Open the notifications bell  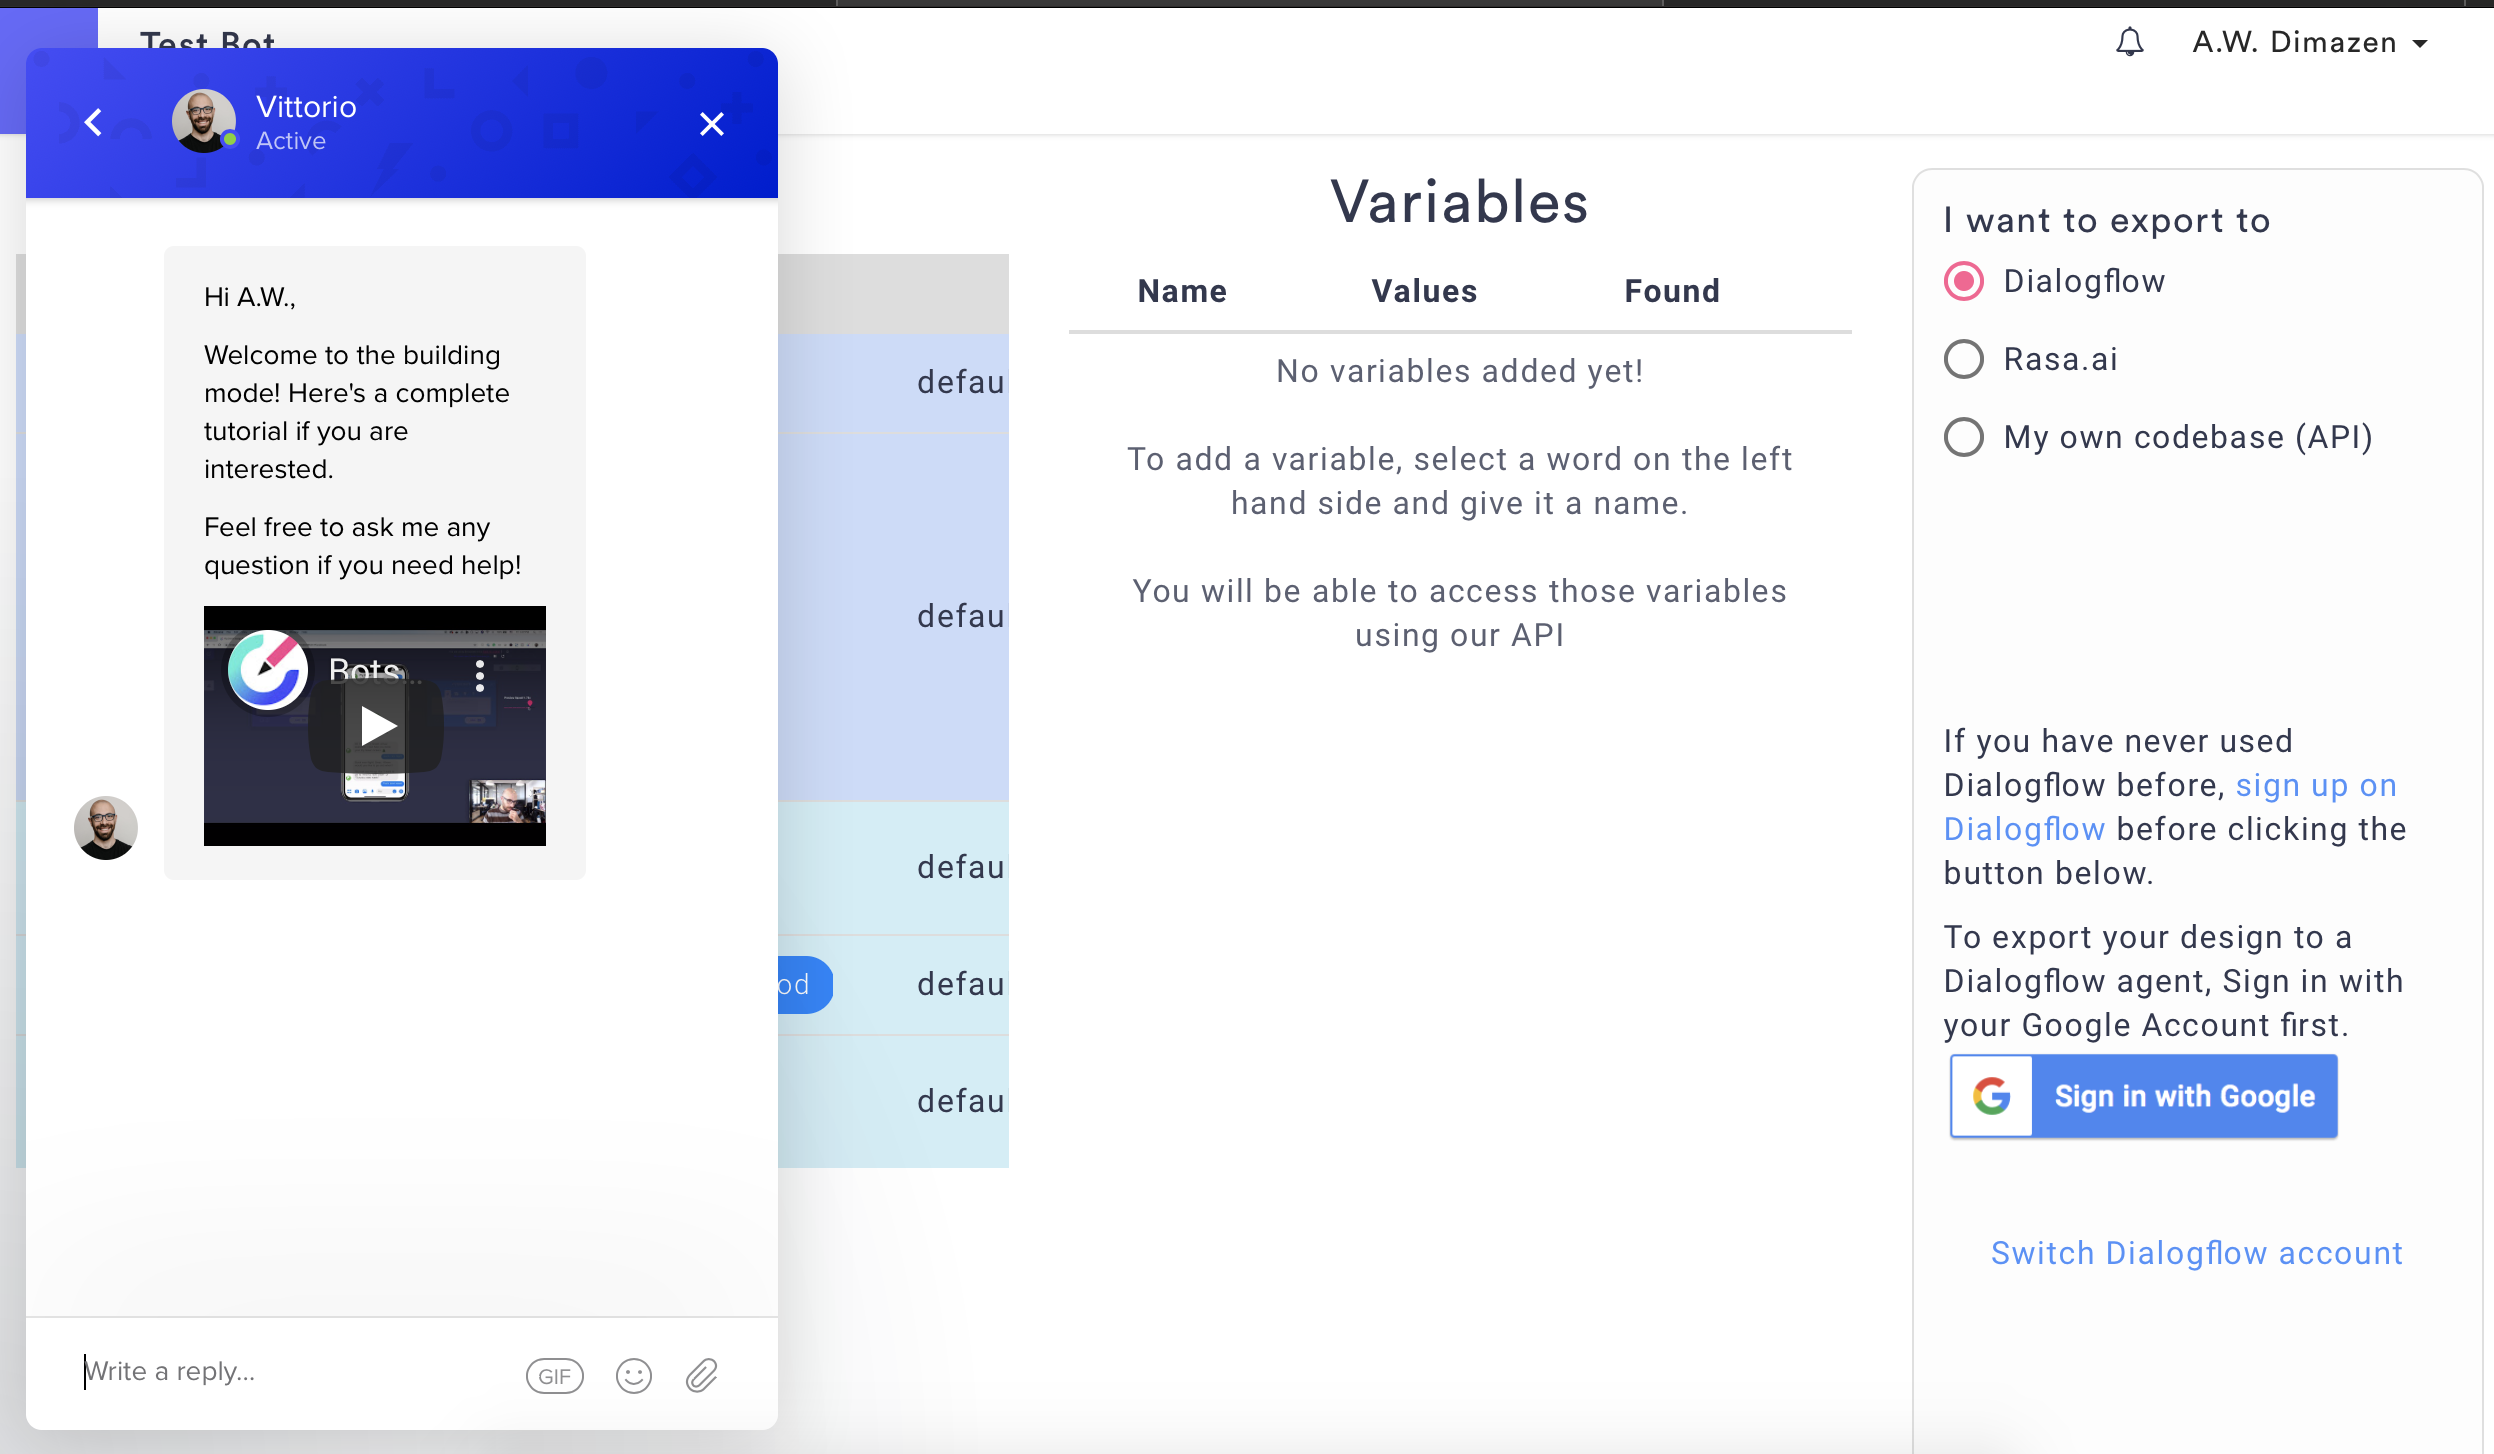point(2129,42)
